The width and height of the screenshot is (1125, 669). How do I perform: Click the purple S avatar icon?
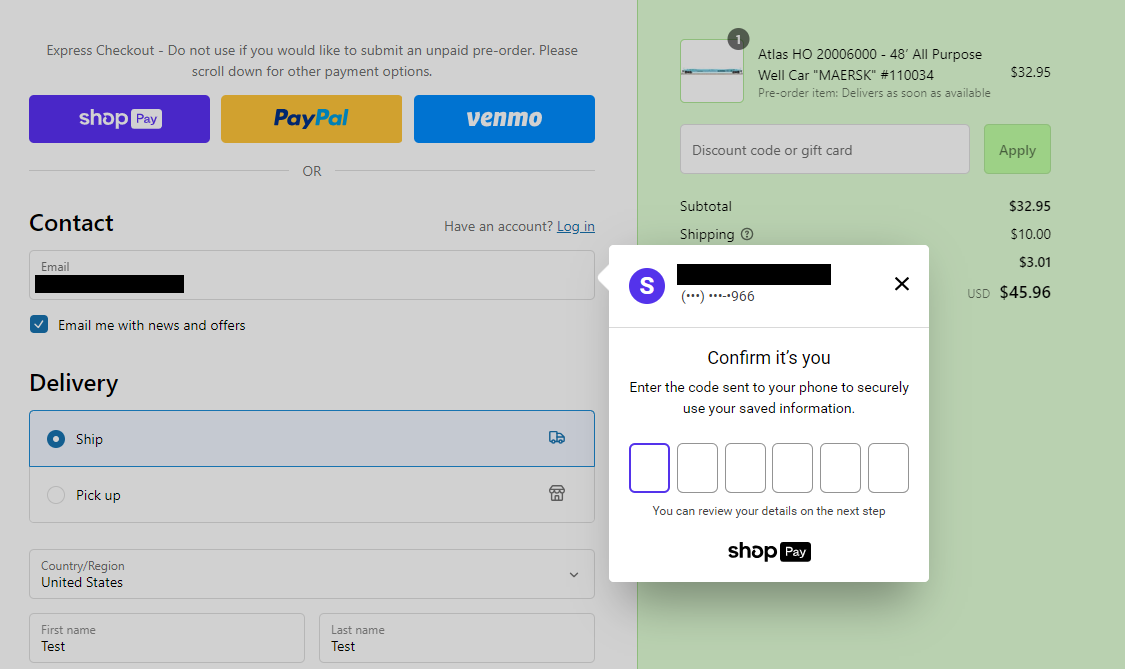[647, 286]
